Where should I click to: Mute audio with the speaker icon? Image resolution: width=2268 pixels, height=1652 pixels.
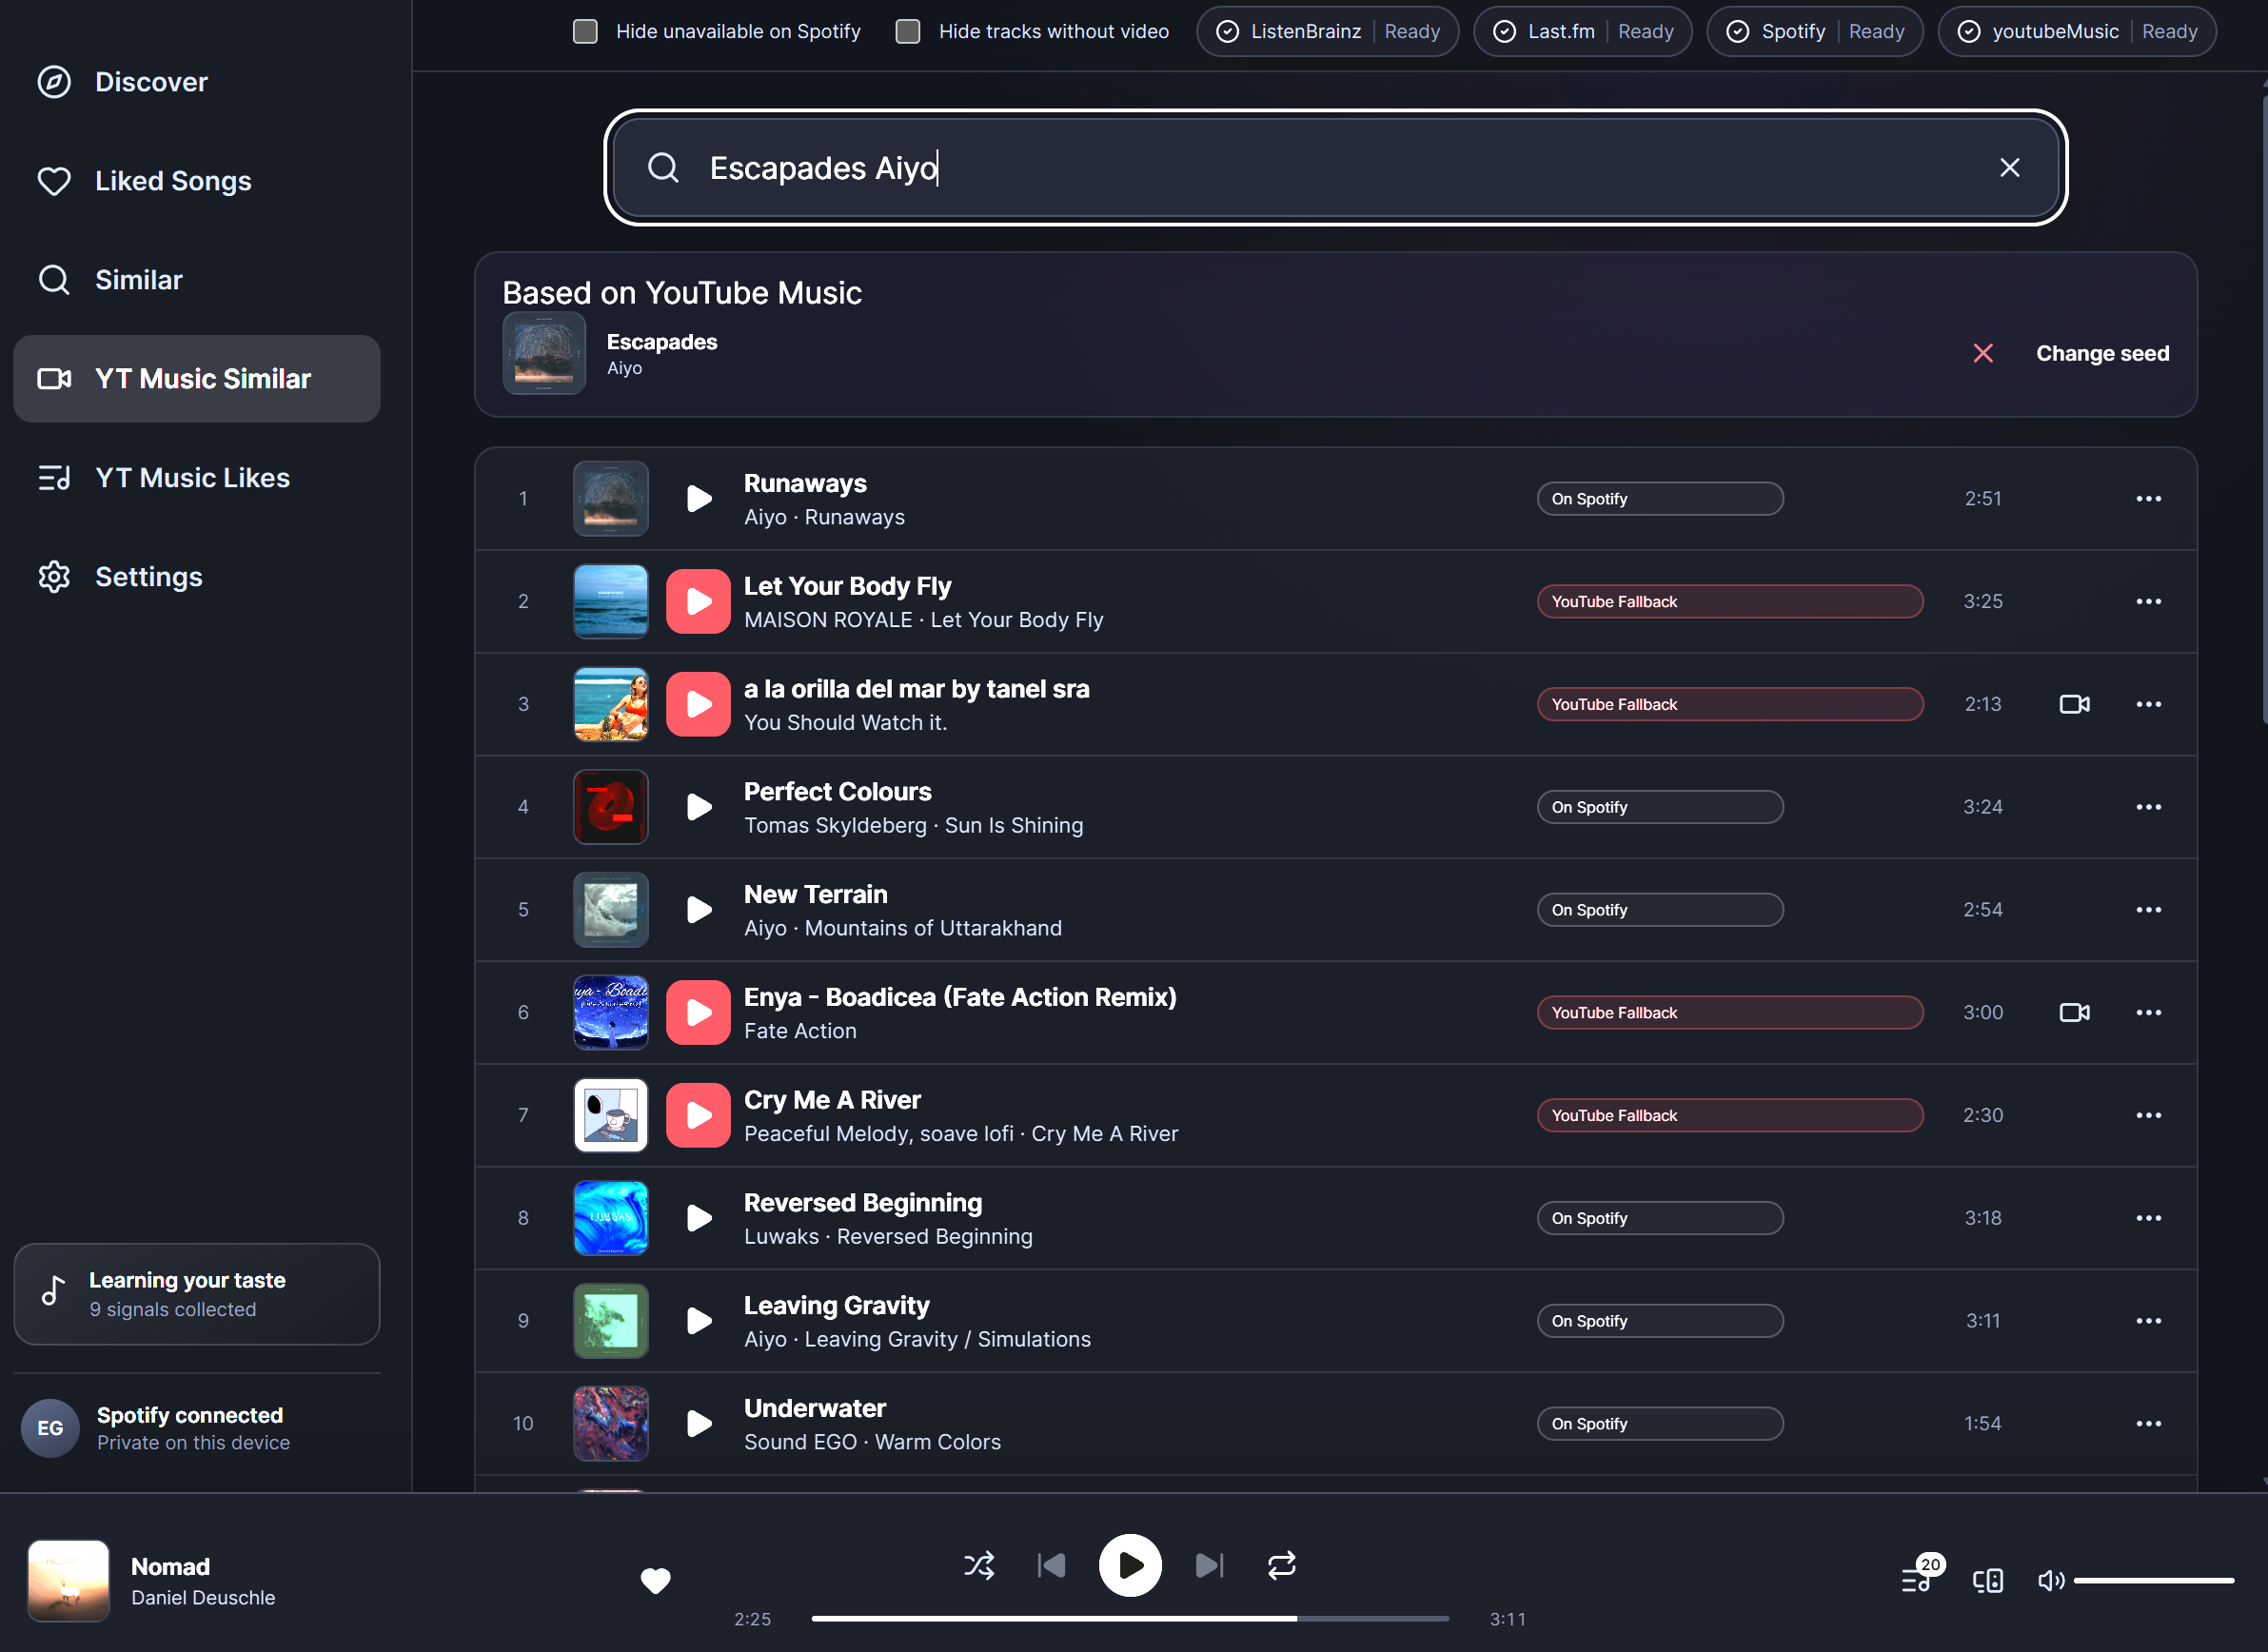[x=2050, y=1581]
